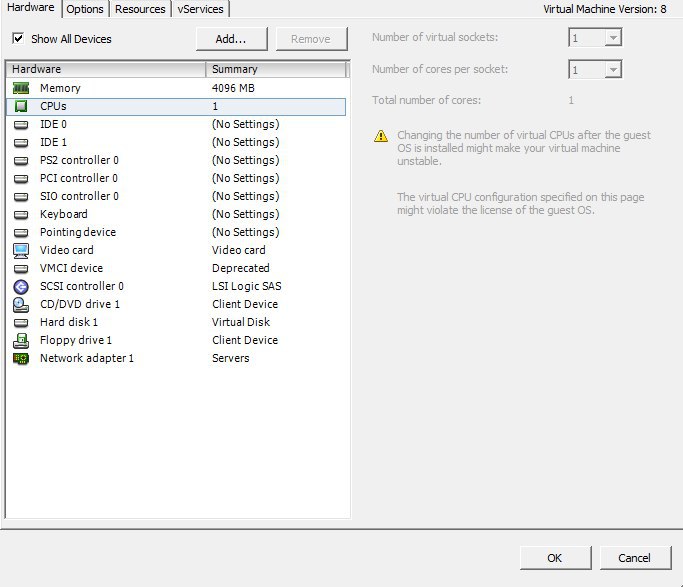Click the Virtual Disk summary value
This screenshot has width=683, height=587.
click(x=241, y=322)
